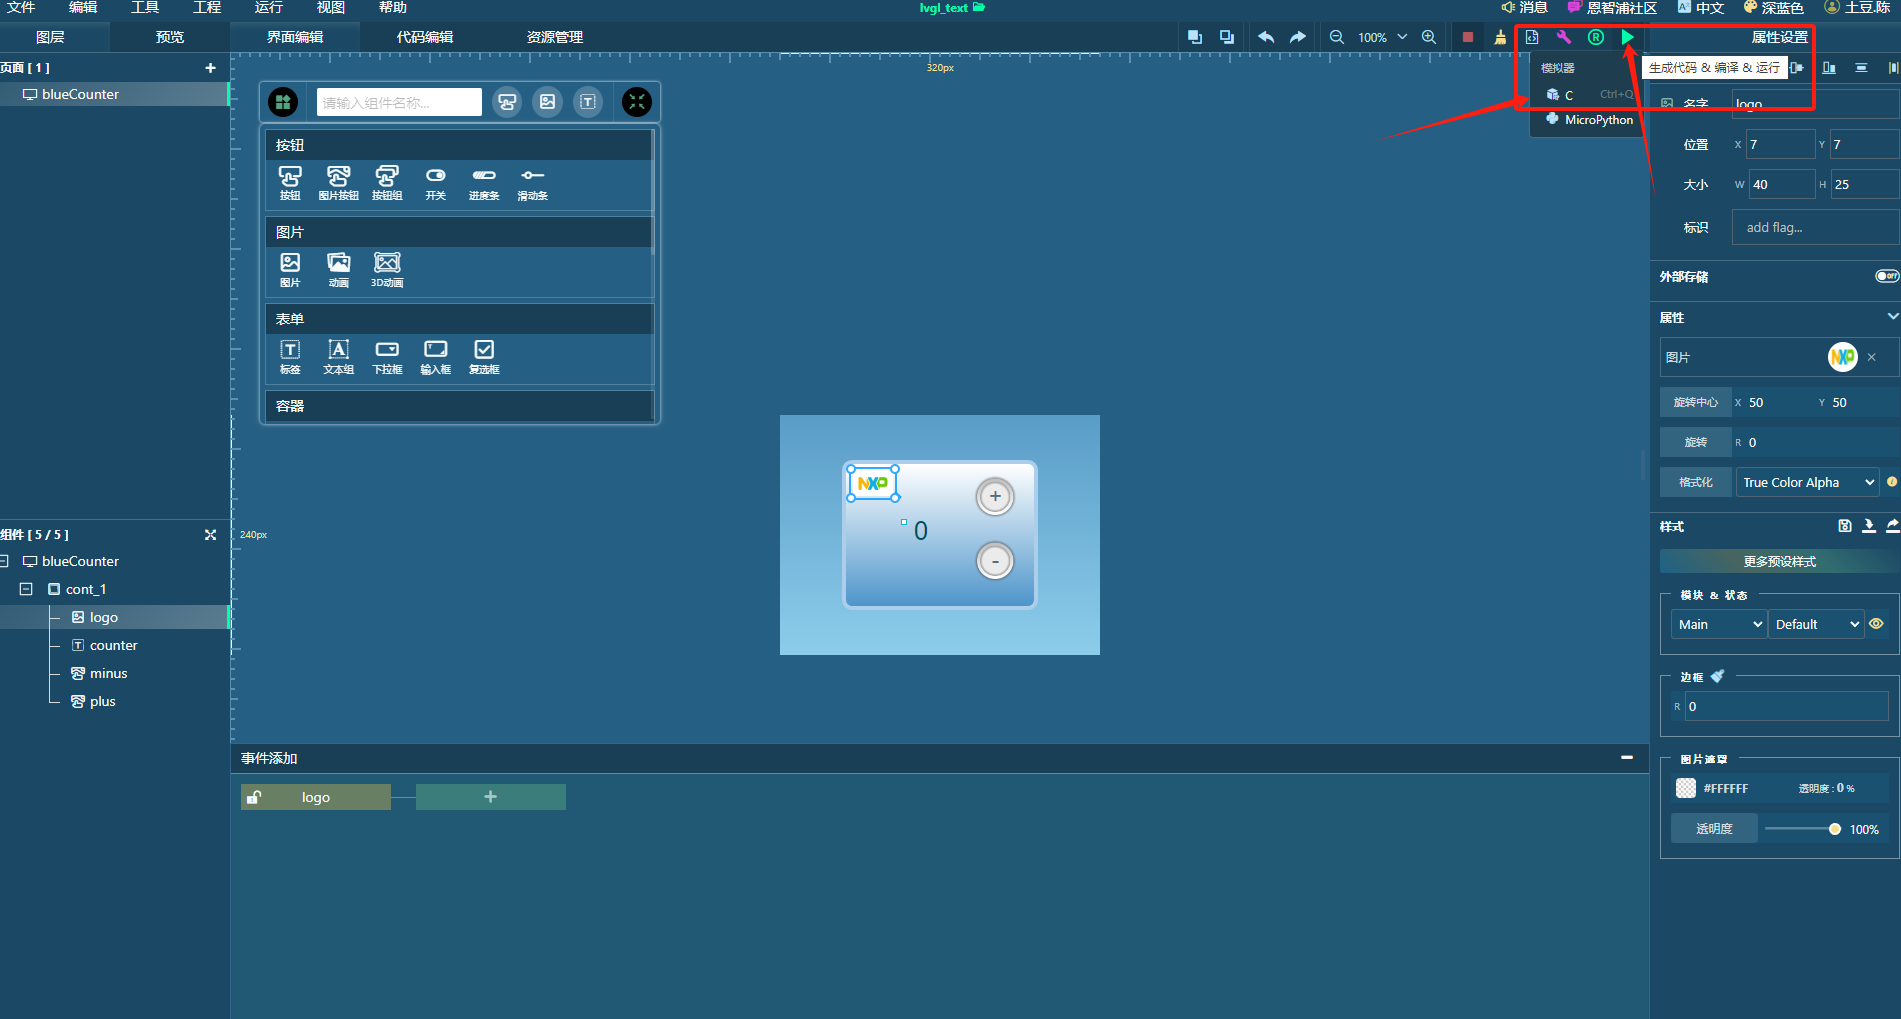Click the undo arrow in the toolbar

(1266, 36)
